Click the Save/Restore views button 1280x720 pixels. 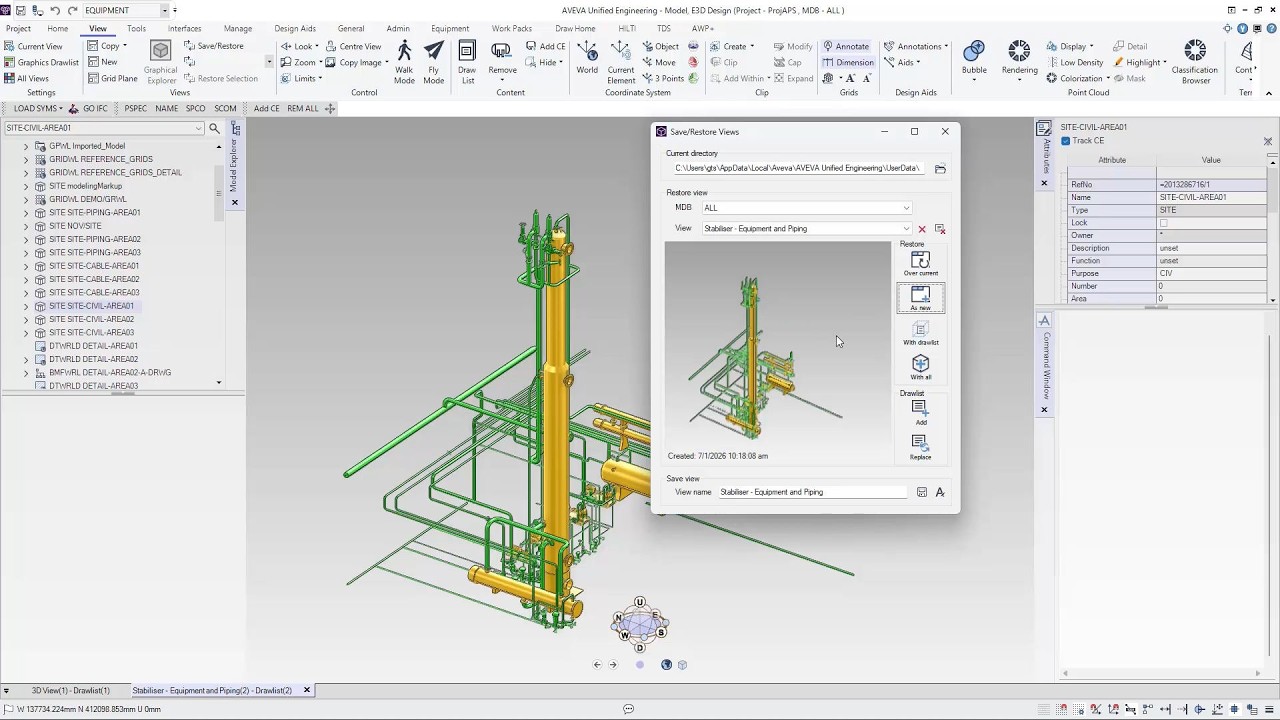pos(214,46)
